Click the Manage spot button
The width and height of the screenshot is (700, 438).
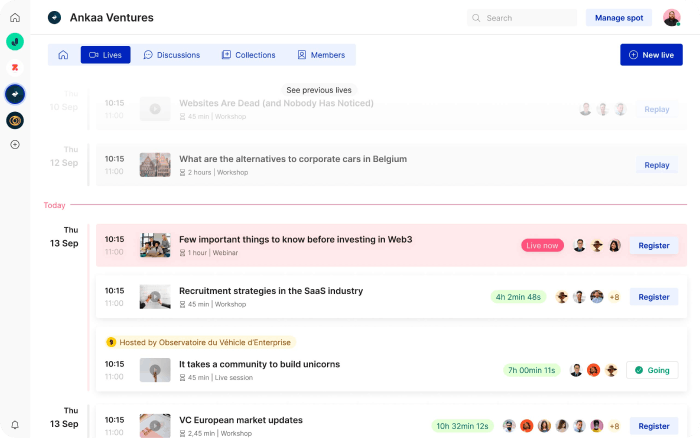pos(619,18)
